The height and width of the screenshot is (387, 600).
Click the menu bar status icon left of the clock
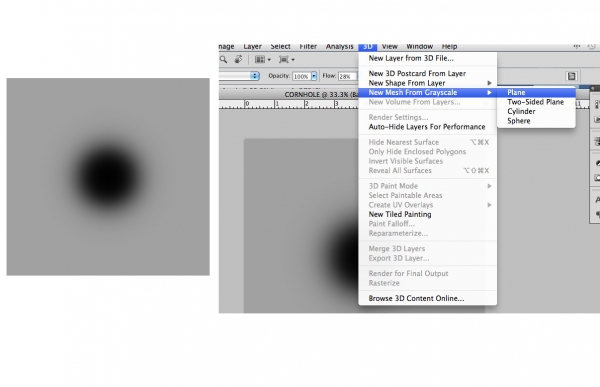click(577, 46)
